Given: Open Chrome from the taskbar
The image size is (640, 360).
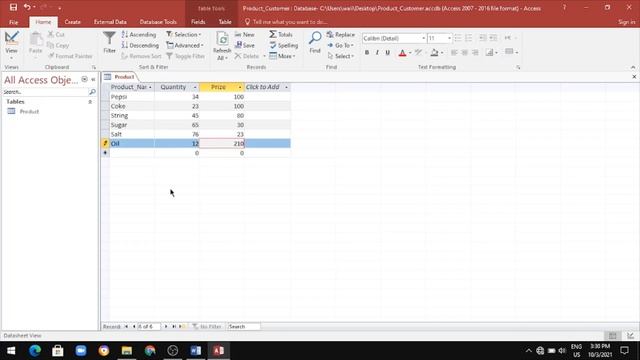Looking at the screenshot, I should click(x=150, y=351).
